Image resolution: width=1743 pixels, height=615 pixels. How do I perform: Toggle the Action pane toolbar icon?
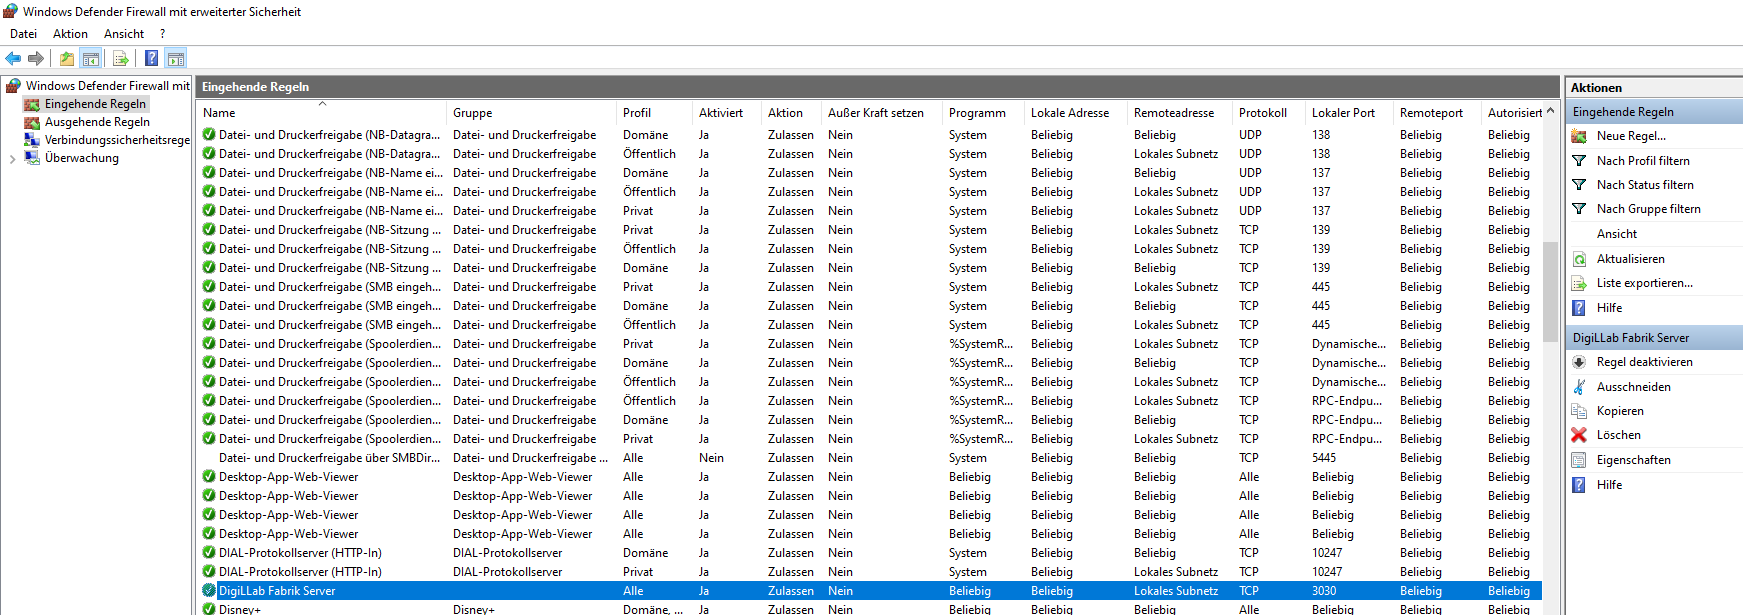[x=176, y=58]
